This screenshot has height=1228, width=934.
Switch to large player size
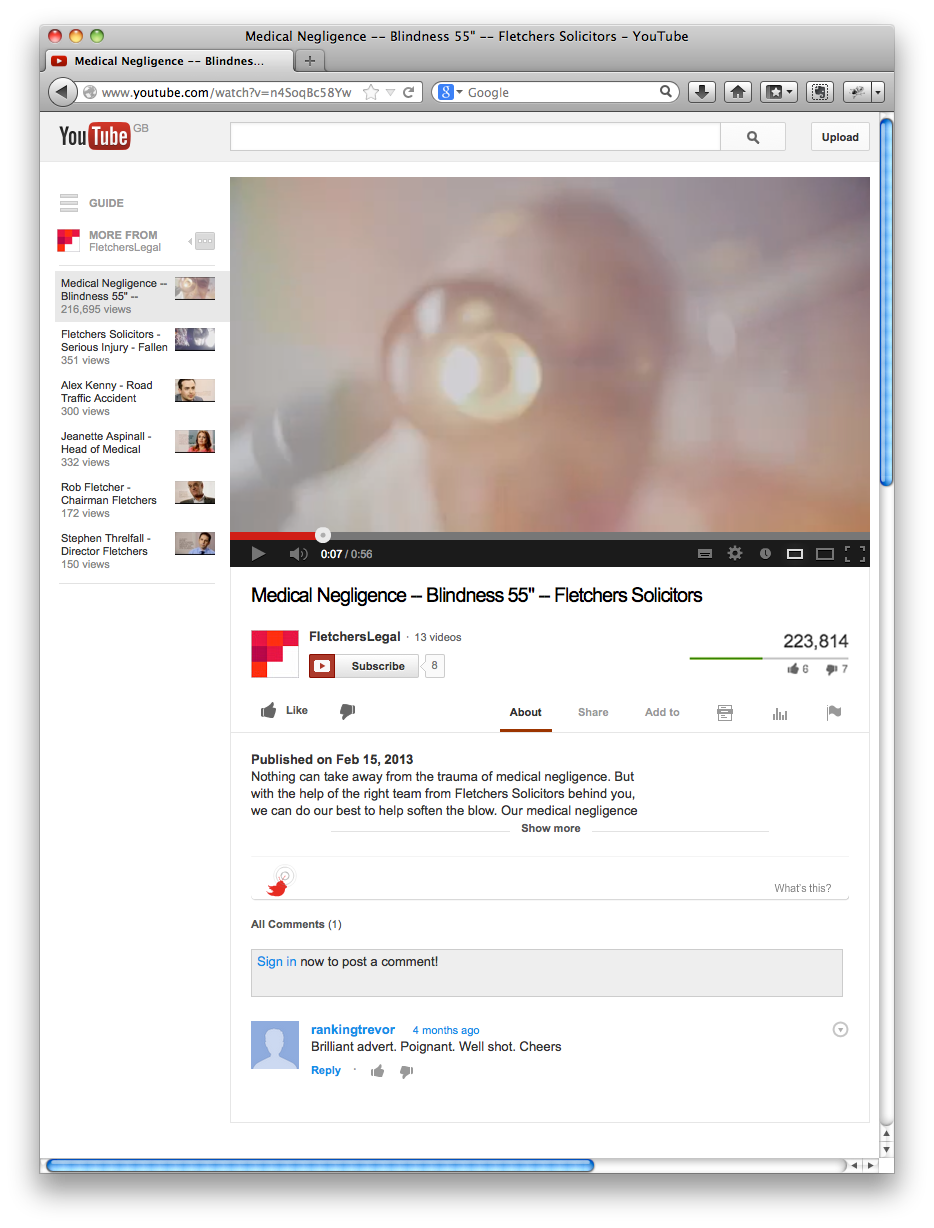point(825,553)
